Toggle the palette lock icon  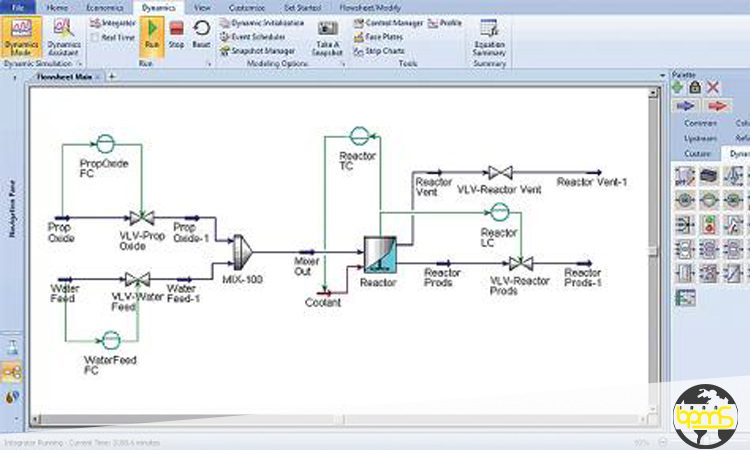(695, 87)
